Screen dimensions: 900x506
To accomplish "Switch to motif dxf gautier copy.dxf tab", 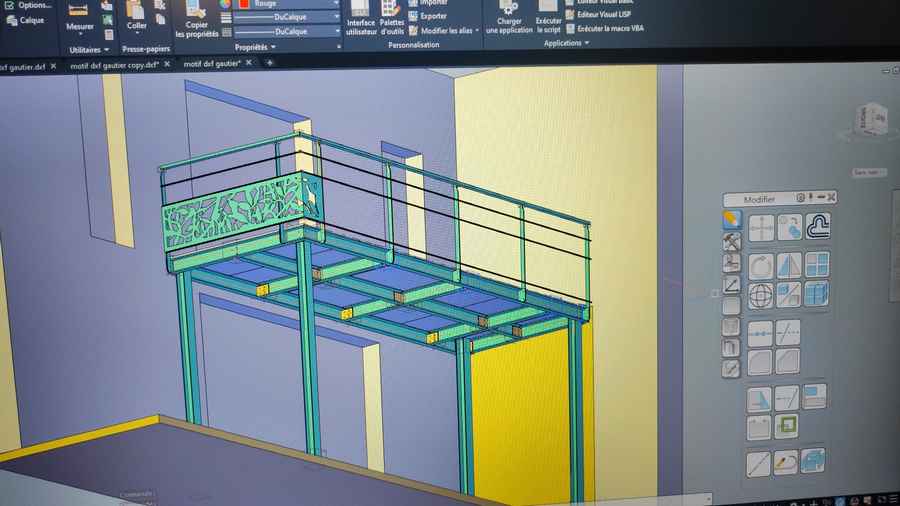I will pos(114,65).
